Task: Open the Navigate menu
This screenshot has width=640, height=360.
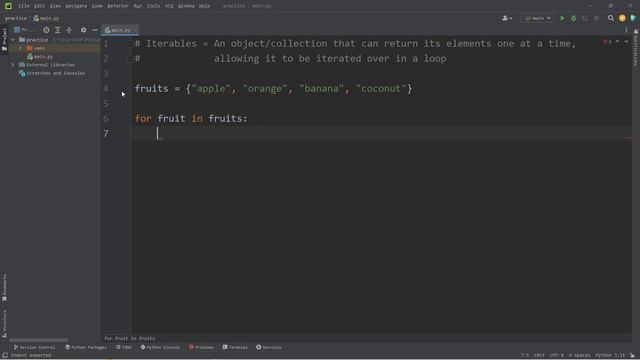Action: point(76,6)
